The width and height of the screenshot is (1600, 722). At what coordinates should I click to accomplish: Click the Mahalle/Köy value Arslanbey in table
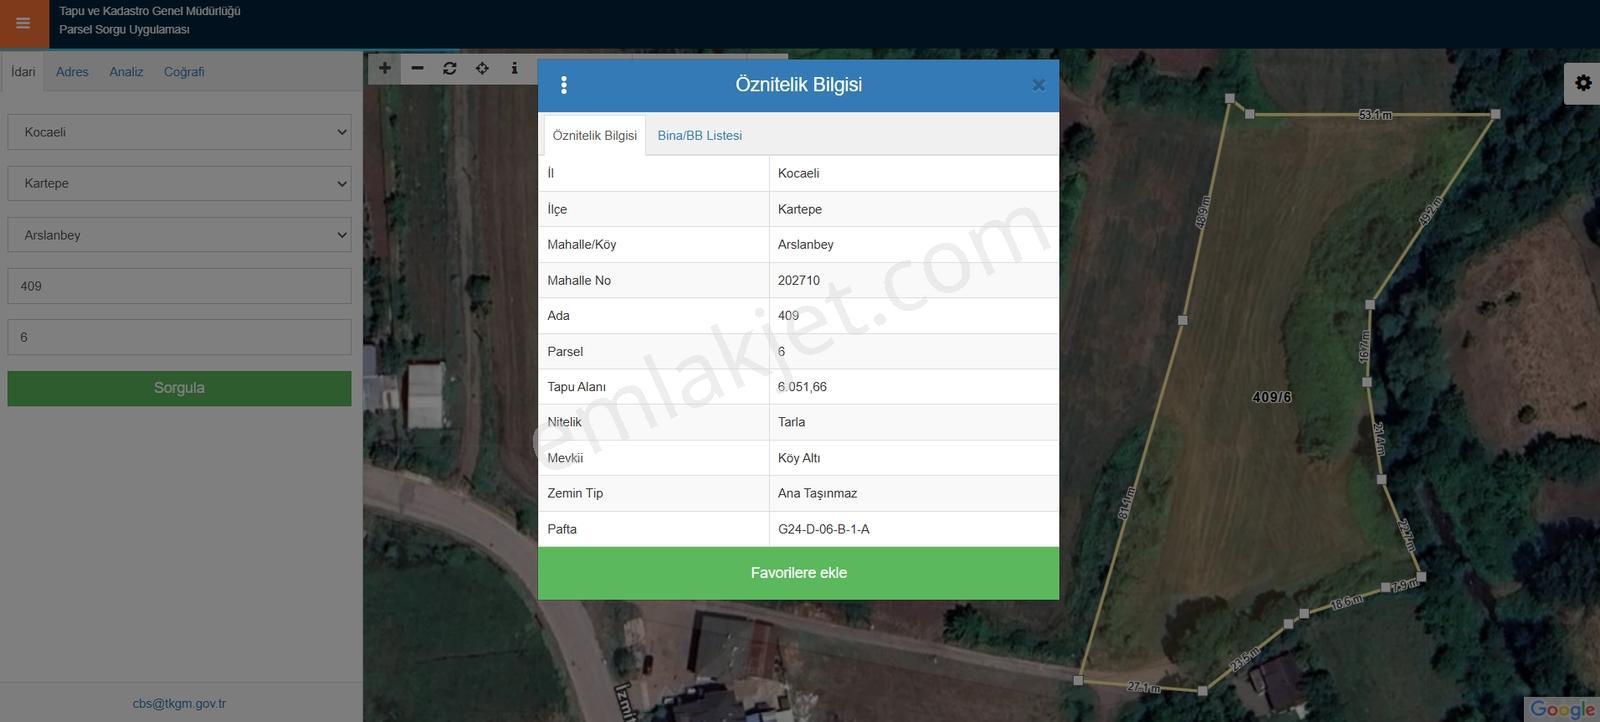806,244
